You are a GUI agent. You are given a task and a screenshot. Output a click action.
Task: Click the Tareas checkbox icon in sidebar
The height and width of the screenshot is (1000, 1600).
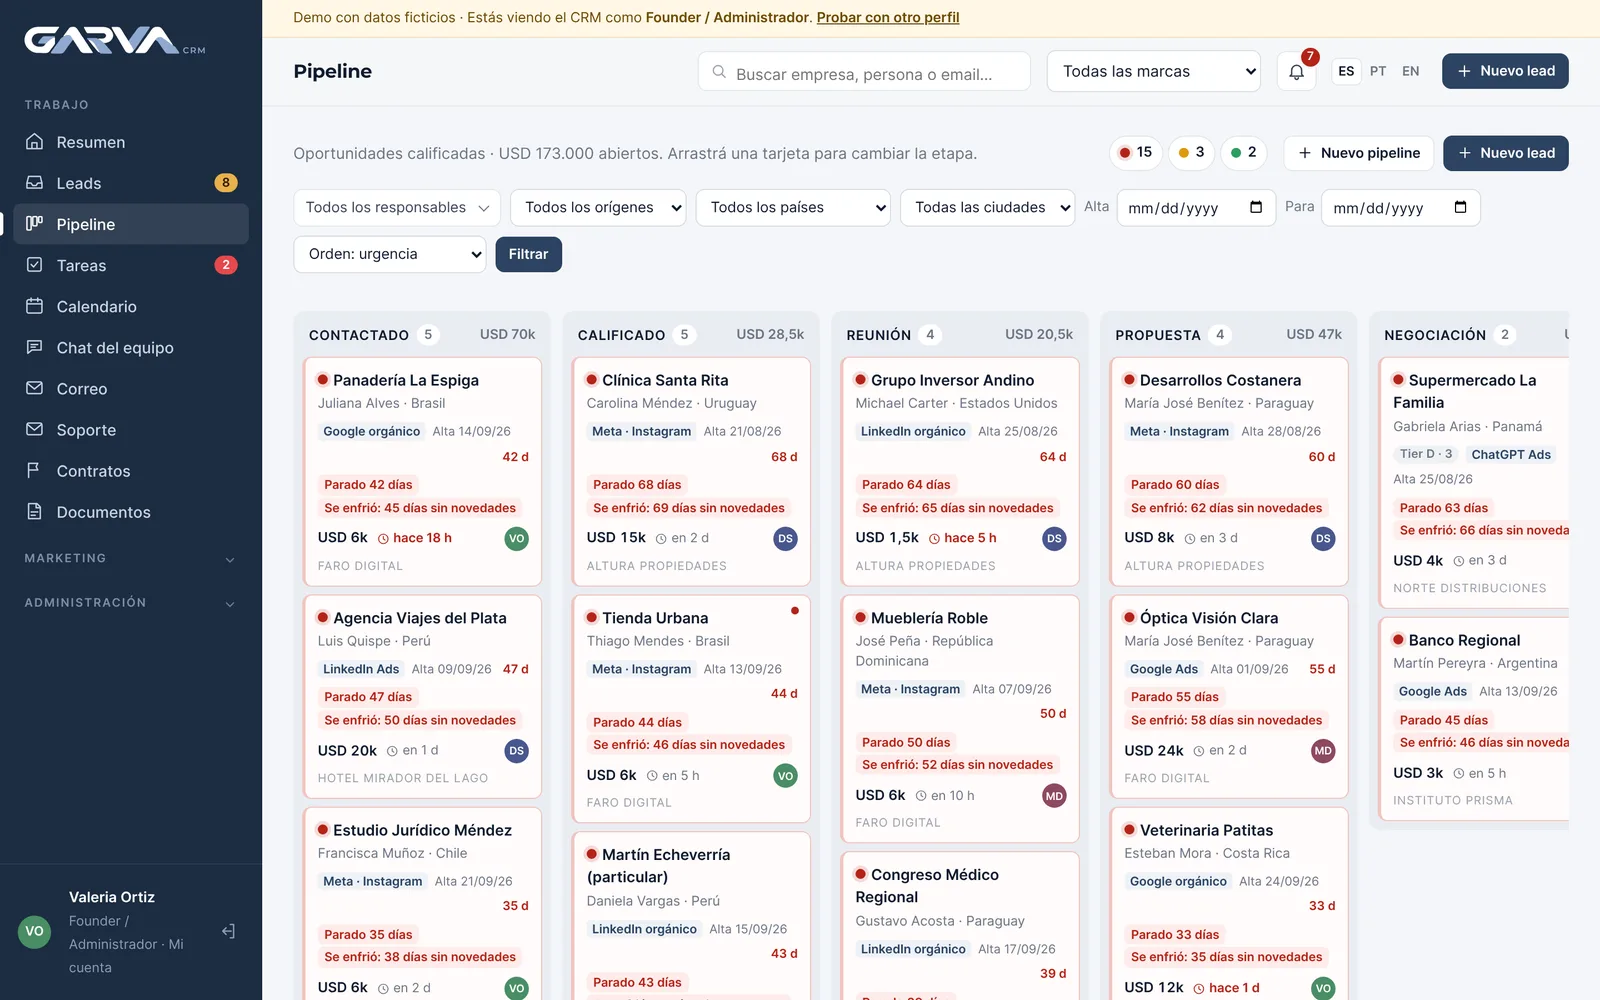tap(34, 265)
